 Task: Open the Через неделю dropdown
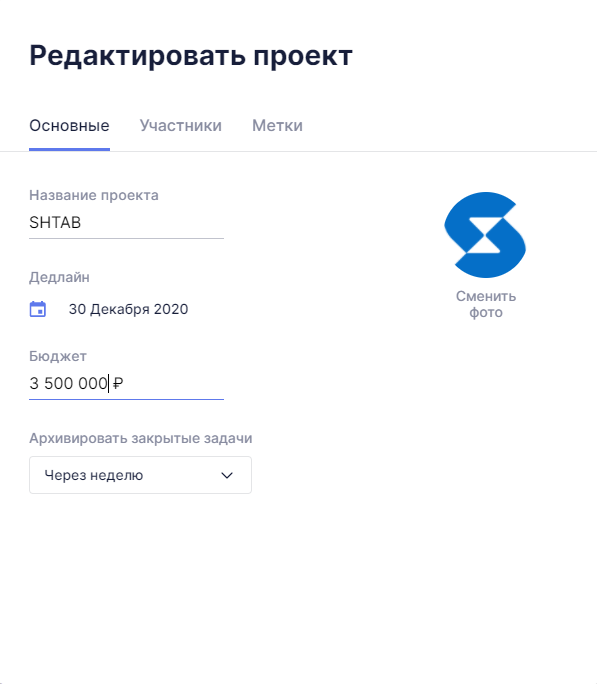click(140, 475)
